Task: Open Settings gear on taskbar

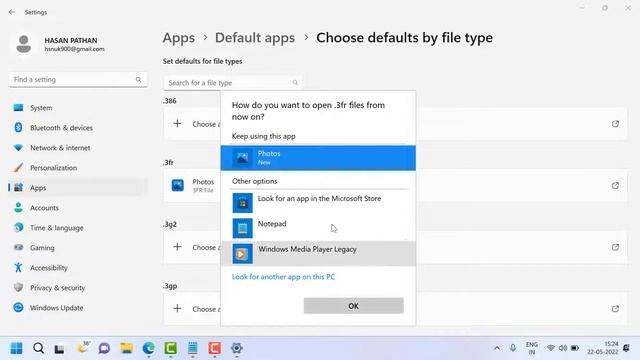Action: pos(237,348)
